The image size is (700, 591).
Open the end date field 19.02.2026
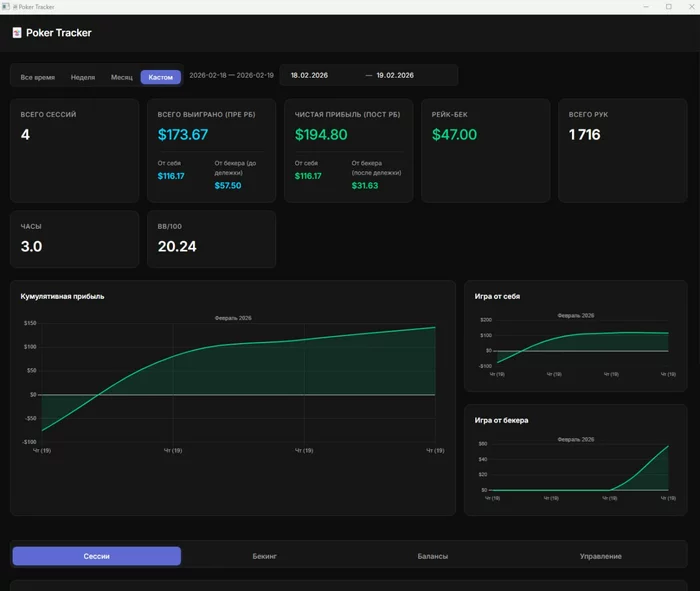pyautogui.click(x=395, y=75)
